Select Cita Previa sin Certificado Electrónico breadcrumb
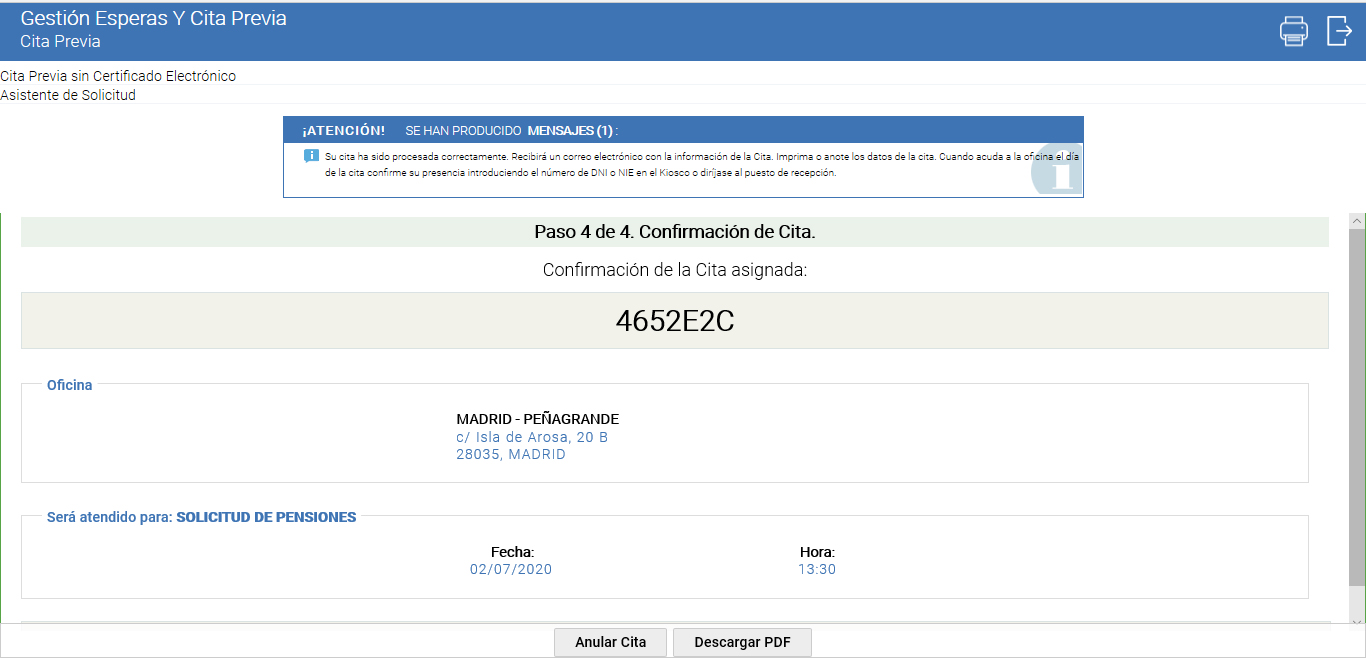Viewport: 1366px width, 658px height. [x=118, y=76]
